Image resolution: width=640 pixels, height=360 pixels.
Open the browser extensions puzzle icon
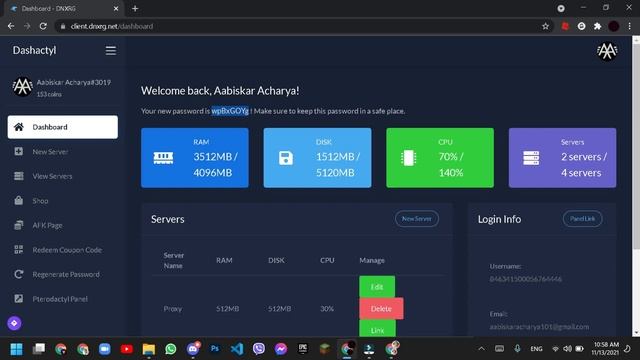click(598, 26)
